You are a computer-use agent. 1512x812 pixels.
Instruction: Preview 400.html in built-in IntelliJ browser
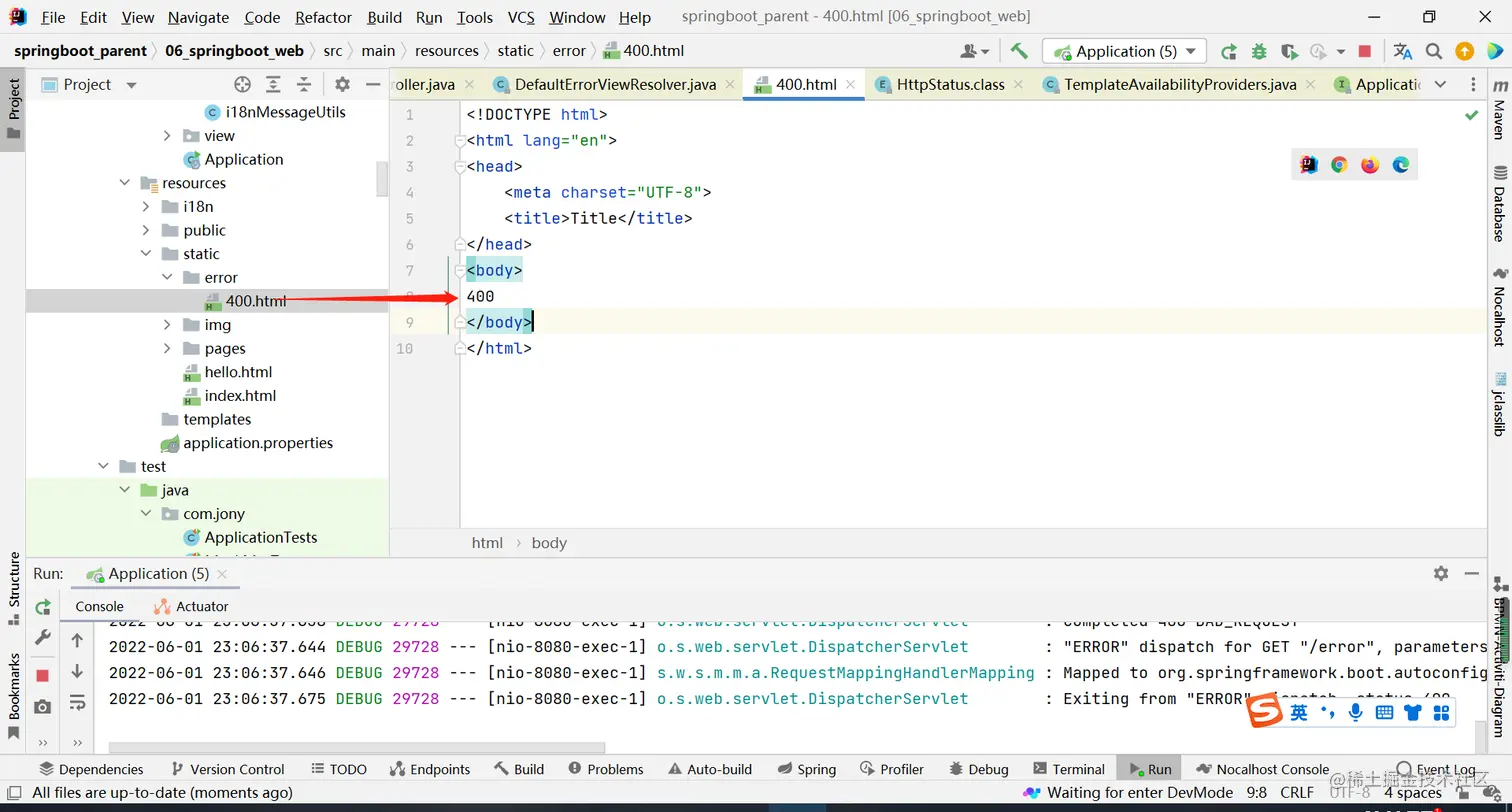tap(1309, 165)
